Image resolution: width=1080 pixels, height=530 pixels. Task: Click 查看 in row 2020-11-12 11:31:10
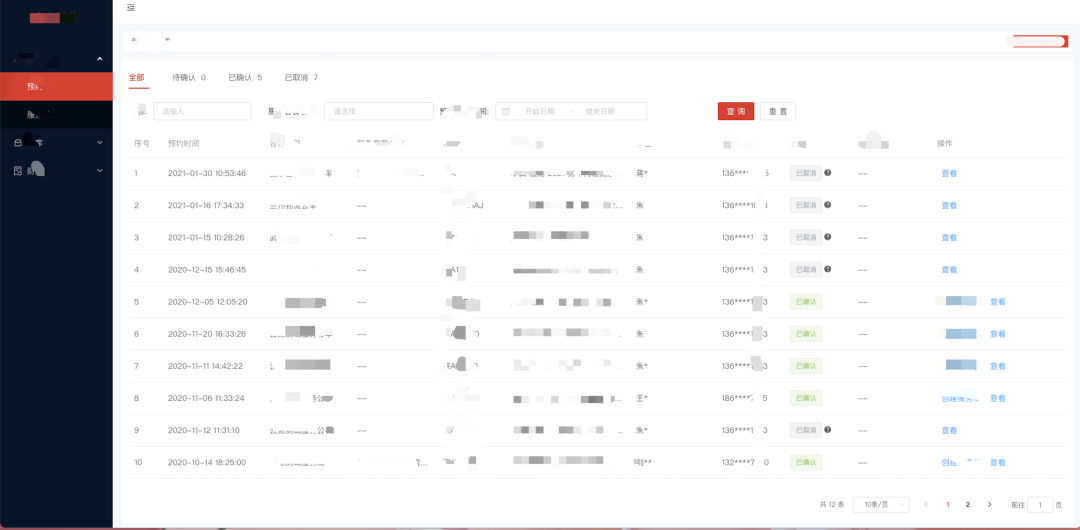pos(949,430)
